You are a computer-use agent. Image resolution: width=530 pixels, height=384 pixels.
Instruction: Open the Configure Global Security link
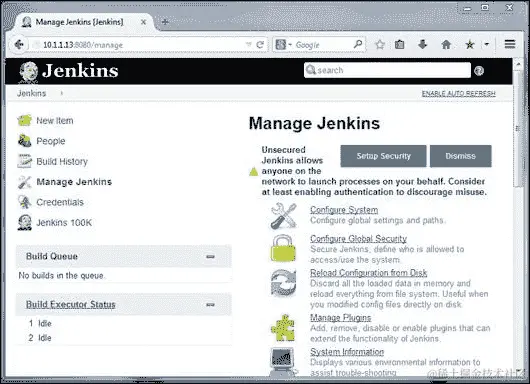click(358, 239)
